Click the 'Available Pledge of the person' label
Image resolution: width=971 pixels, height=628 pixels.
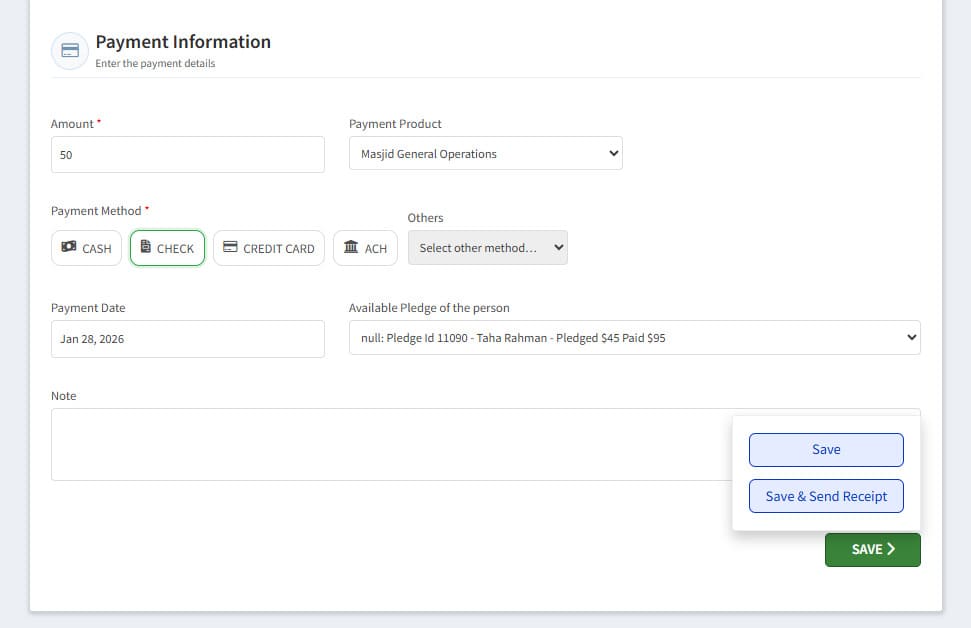click(x=429, y=308)
